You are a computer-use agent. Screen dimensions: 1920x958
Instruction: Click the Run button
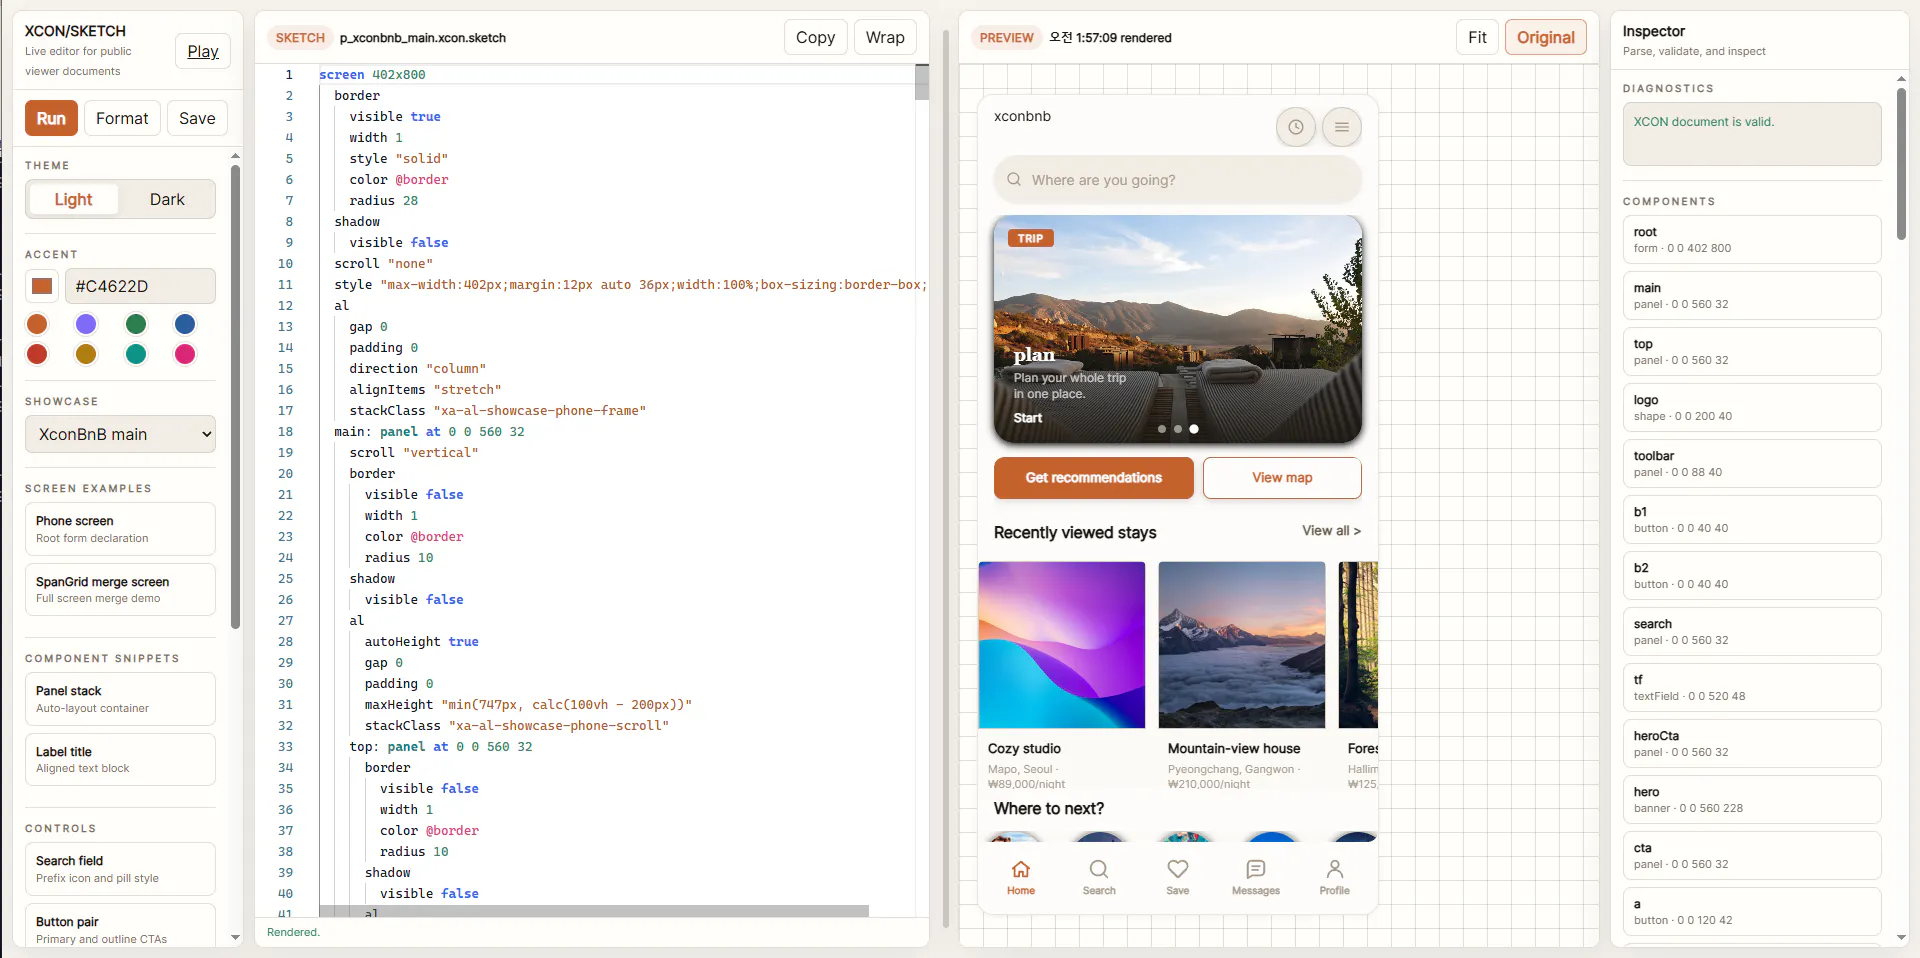pyautogui.click(x=51, y=118)
